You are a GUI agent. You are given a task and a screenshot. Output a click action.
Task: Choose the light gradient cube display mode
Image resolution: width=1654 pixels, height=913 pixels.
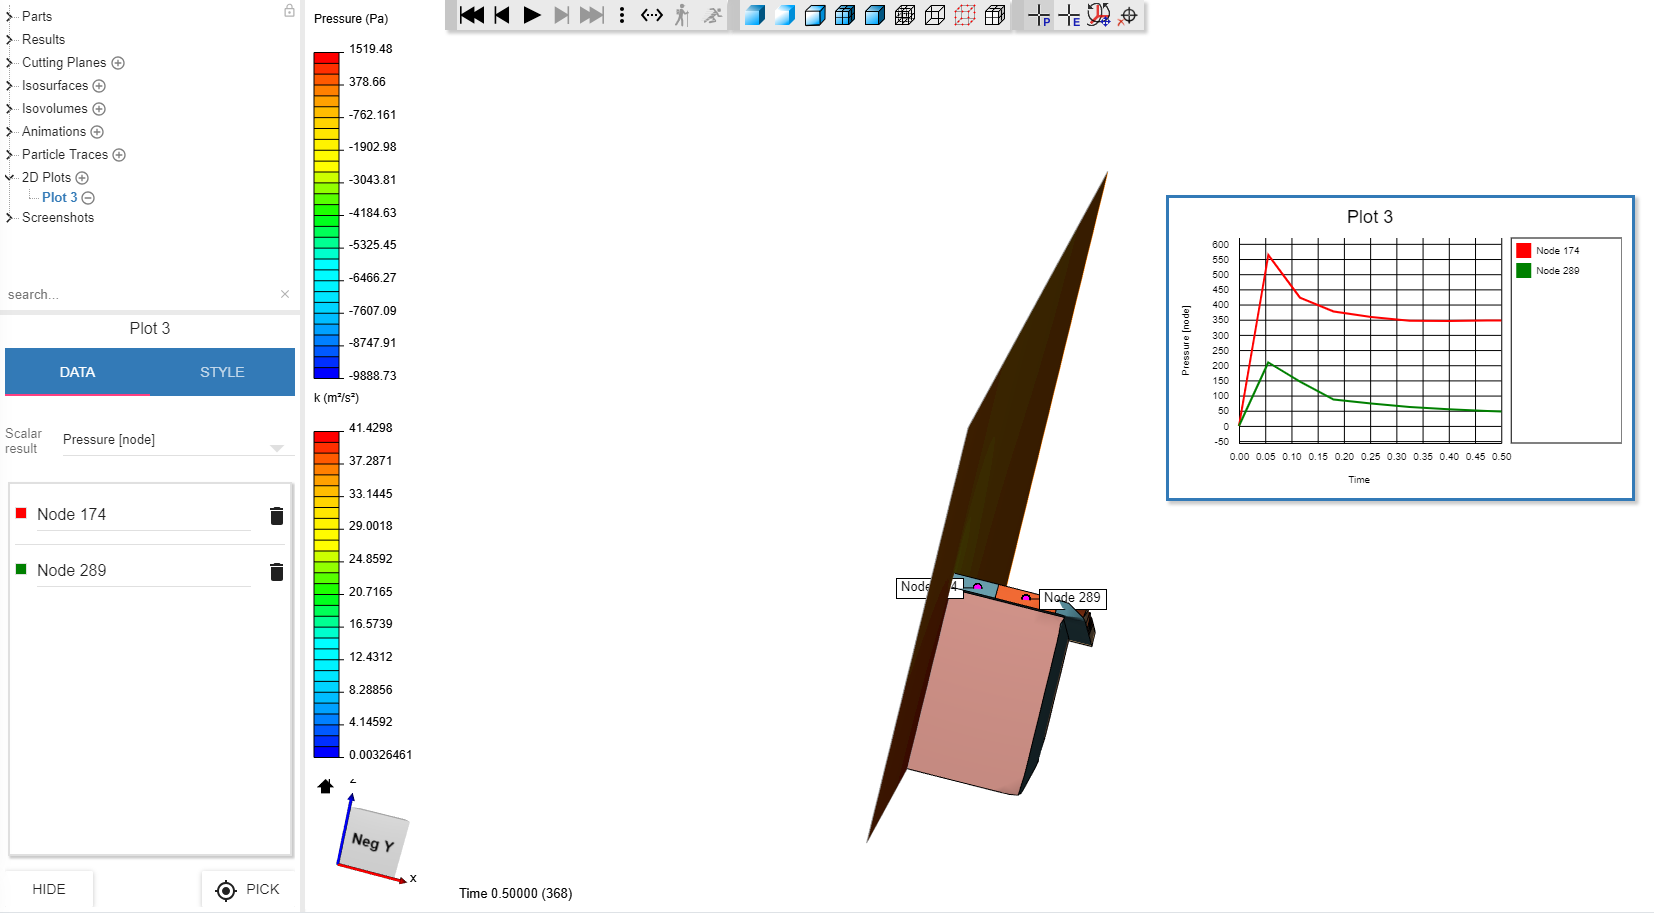coord(785,15)
